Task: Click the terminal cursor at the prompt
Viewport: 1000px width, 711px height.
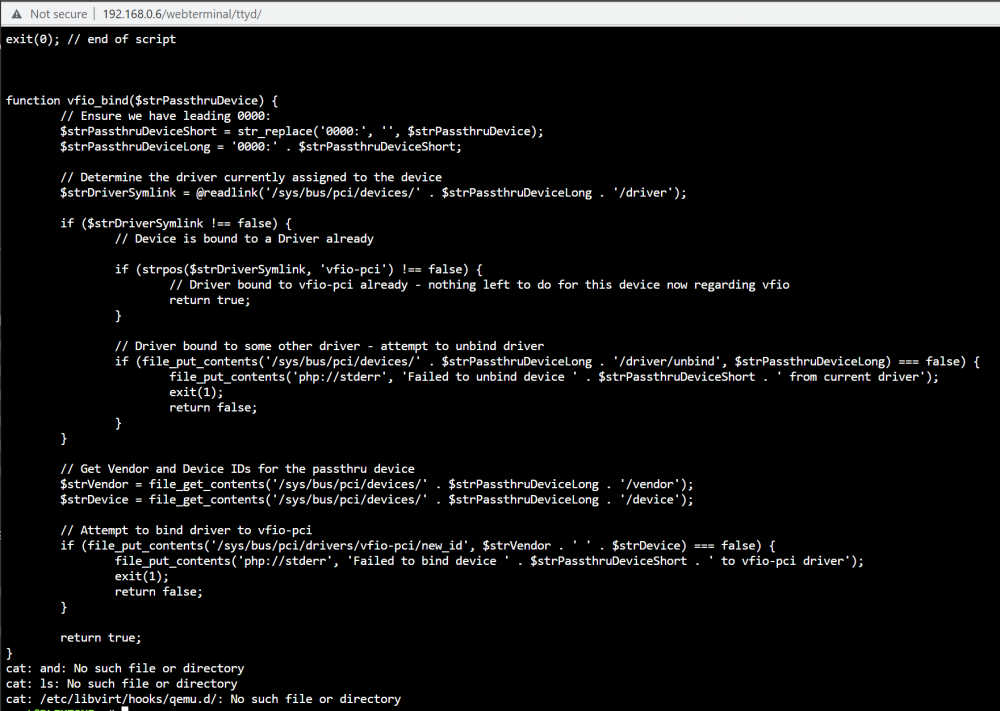Action: click(x=125, y=708)
